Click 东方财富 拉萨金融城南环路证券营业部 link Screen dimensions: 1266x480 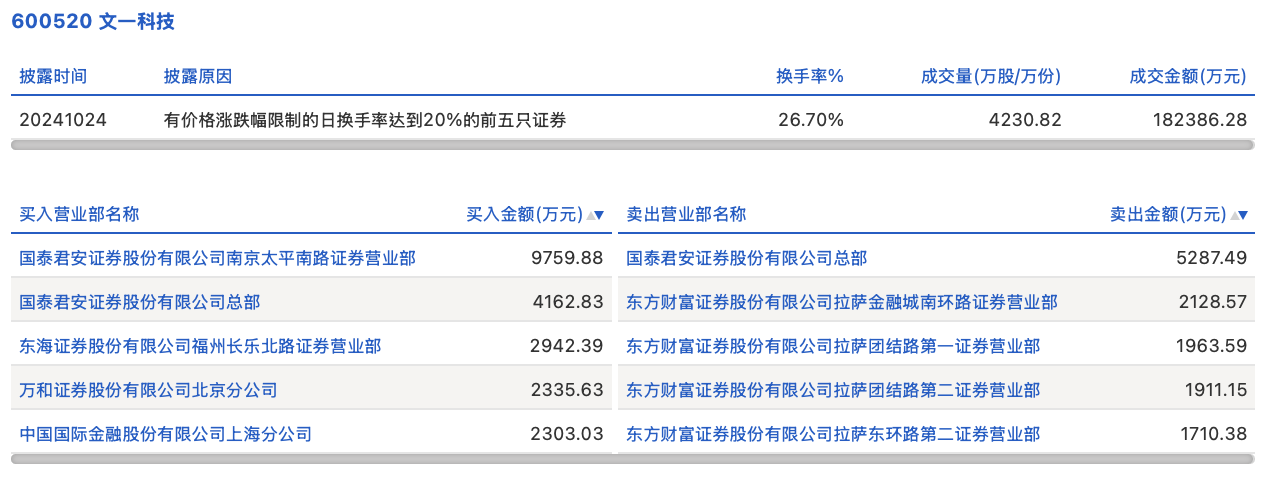coord(842,302)
